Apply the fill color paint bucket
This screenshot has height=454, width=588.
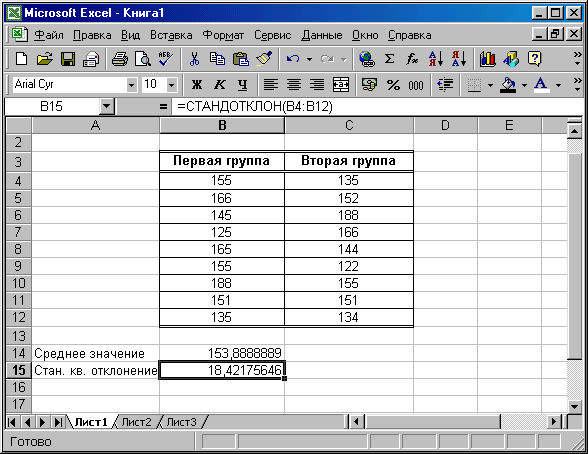tap(508, 85)
